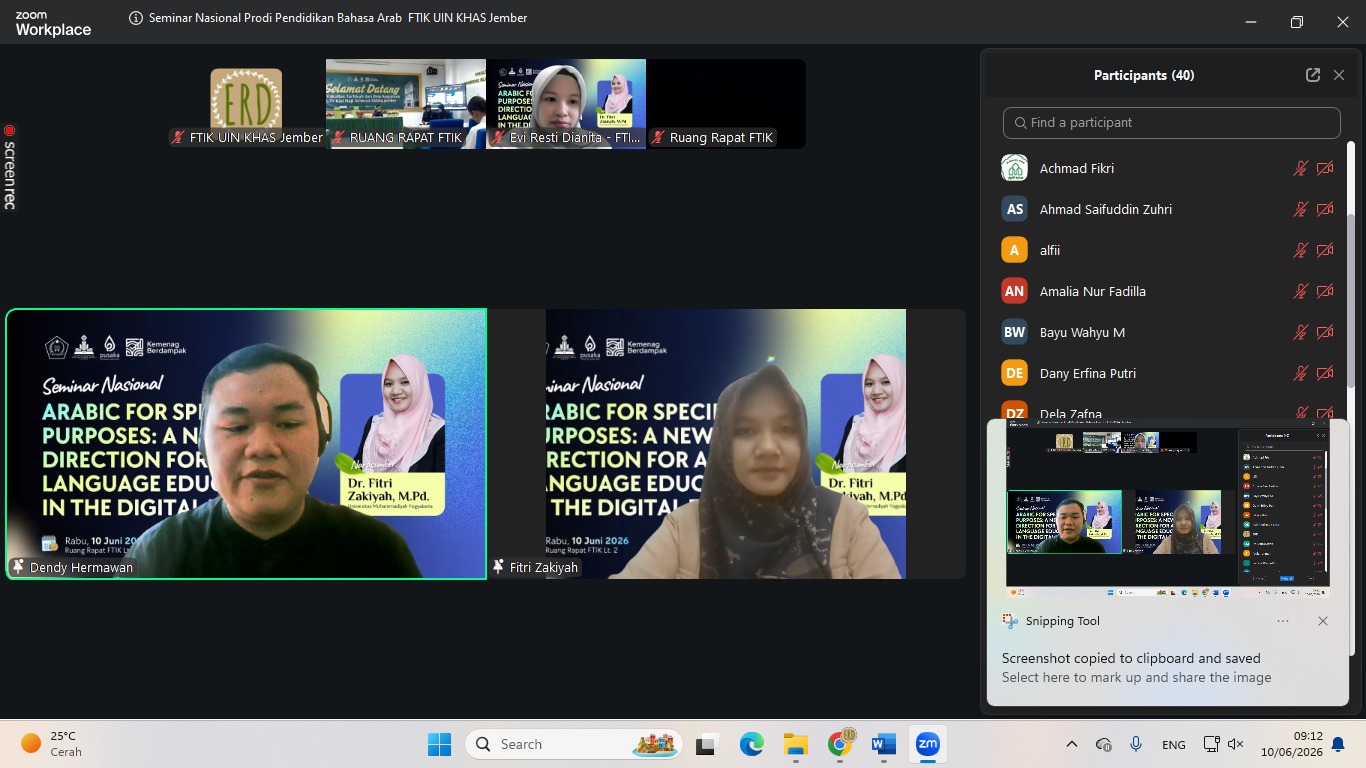Select participant Achmad Fikri
This screenshot has height=768, width=1366.
pos(1170,168)
